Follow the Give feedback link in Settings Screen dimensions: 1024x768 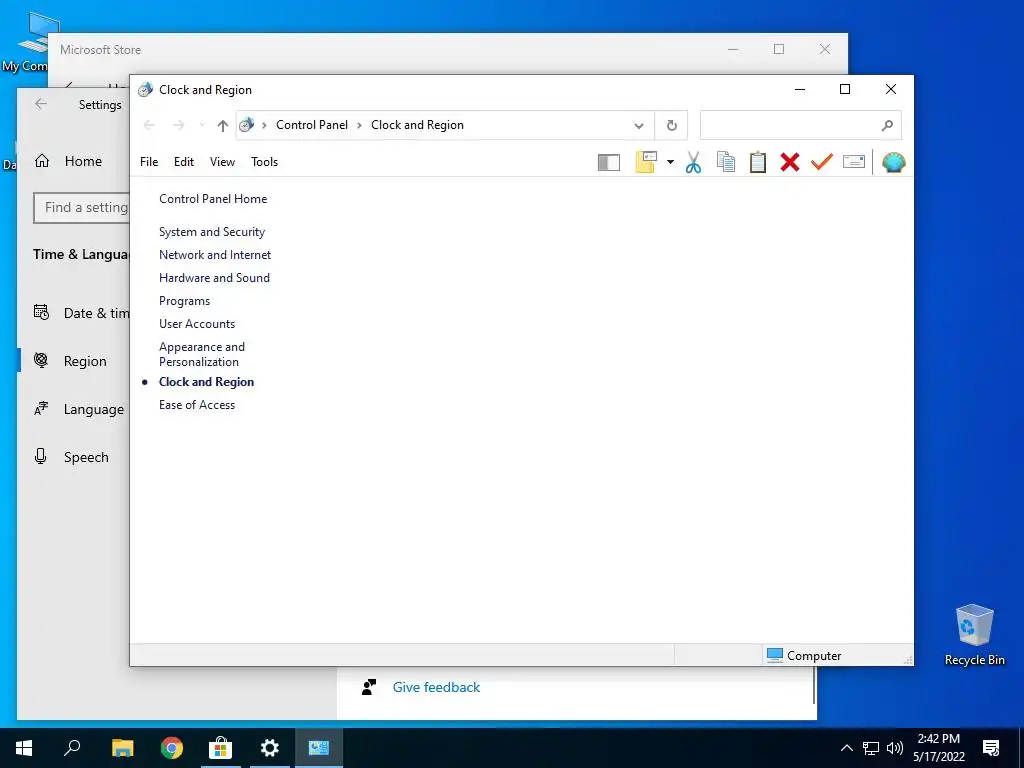436,687
